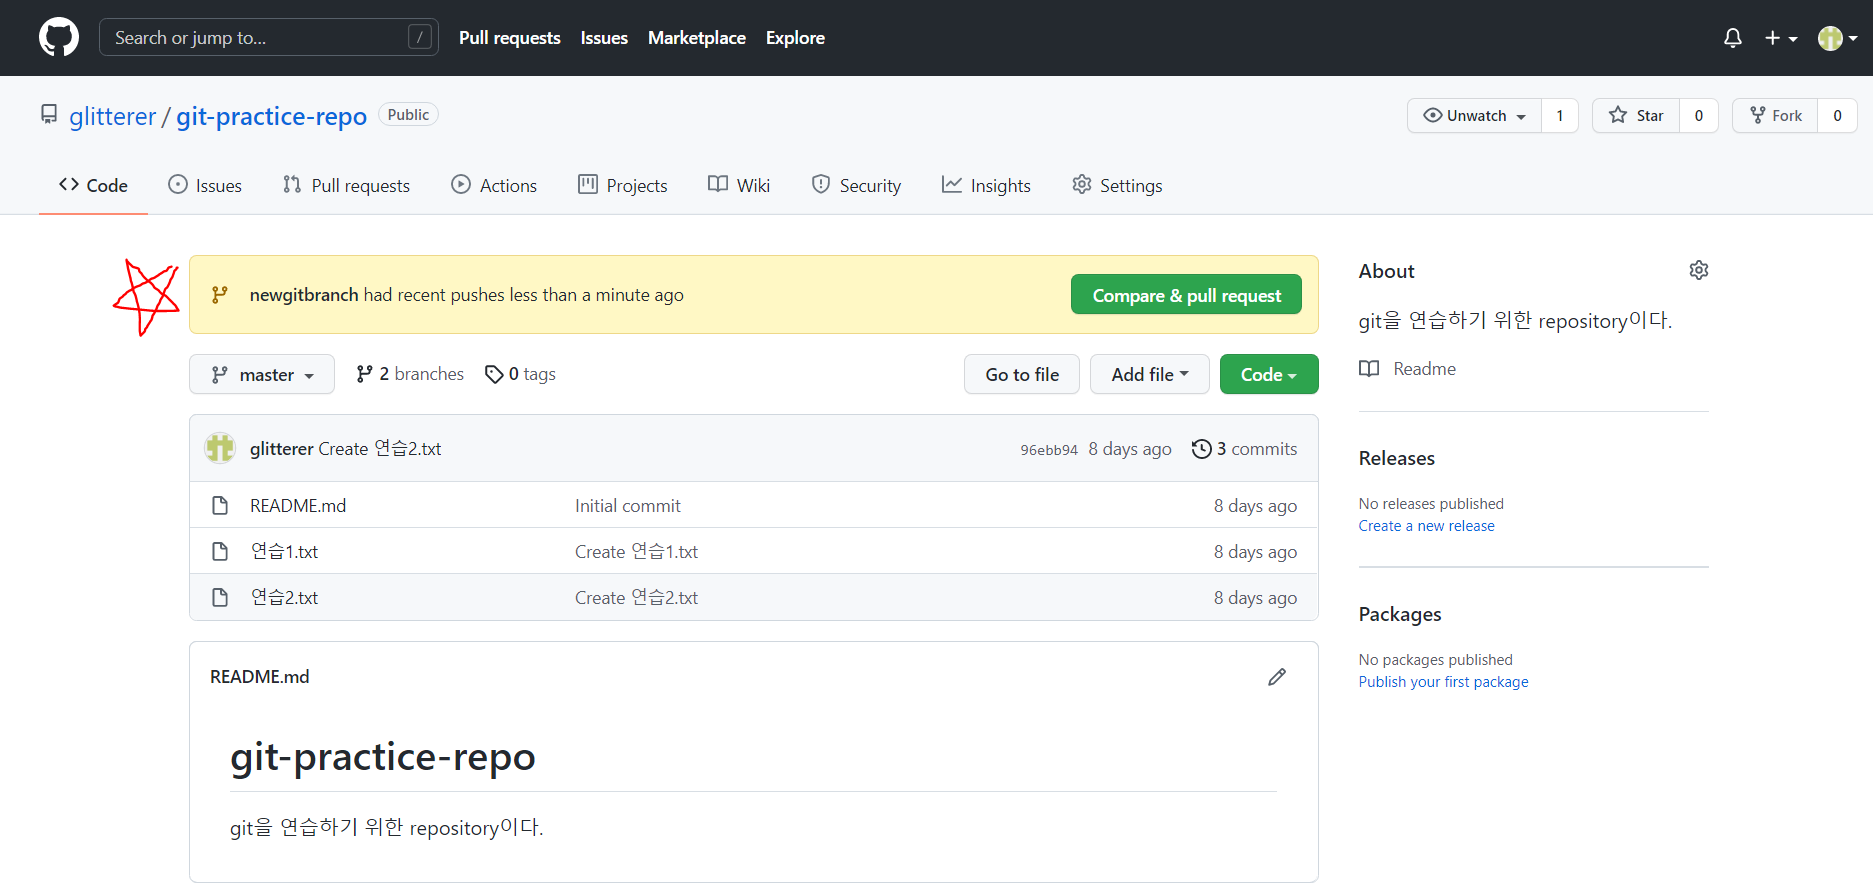Fork the repository
The height and width of the screenshot is (893, 1873).
[x=1775, y=116]
